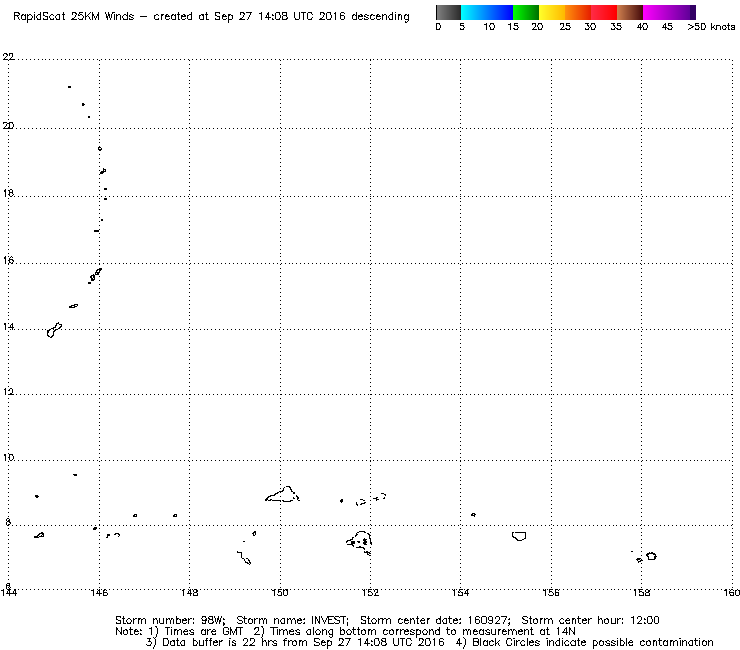Click the magenta 40-45 knots color segment
740x650 pixels.
coord(656,12)
